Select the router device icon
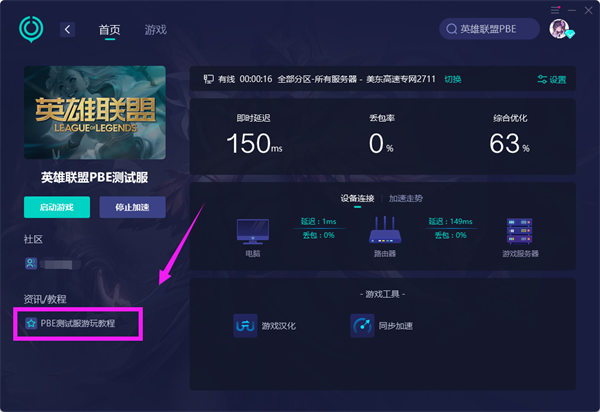 point(385,230)
